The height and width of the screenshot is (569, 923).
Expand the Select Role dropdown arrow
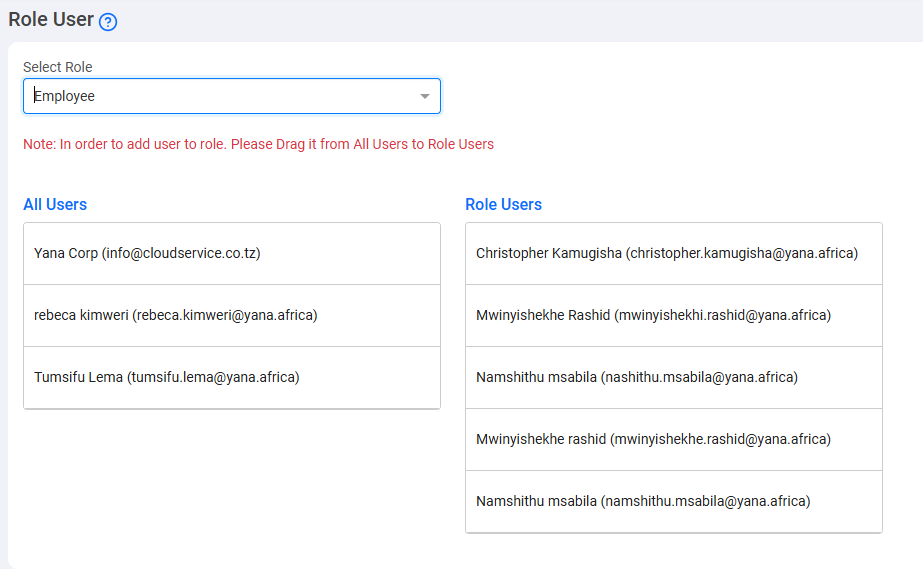(x=424, y=97)
